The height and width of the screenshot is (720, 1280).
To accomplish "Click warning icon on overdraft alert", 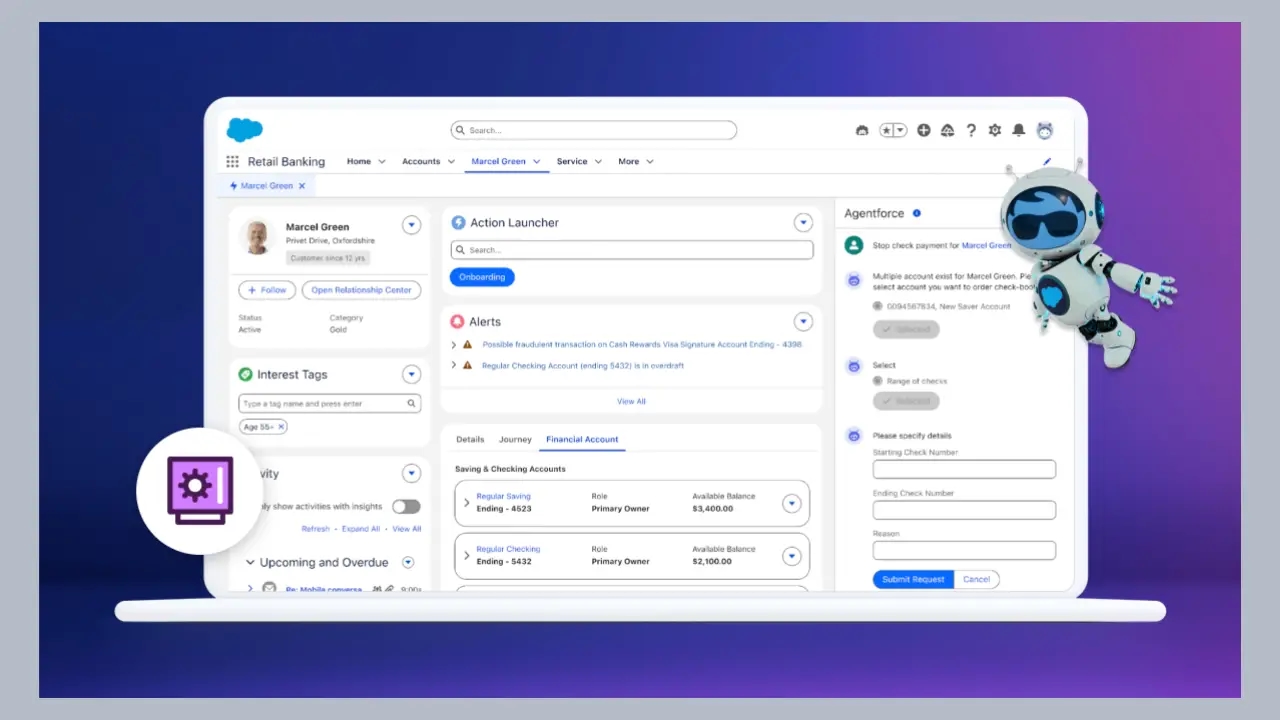I will pos(468,365).
